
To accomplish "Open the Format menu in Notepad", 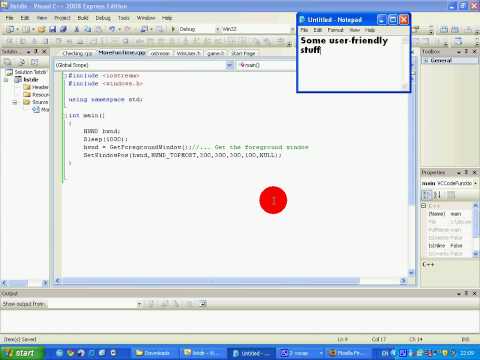I will pos(335,30).
